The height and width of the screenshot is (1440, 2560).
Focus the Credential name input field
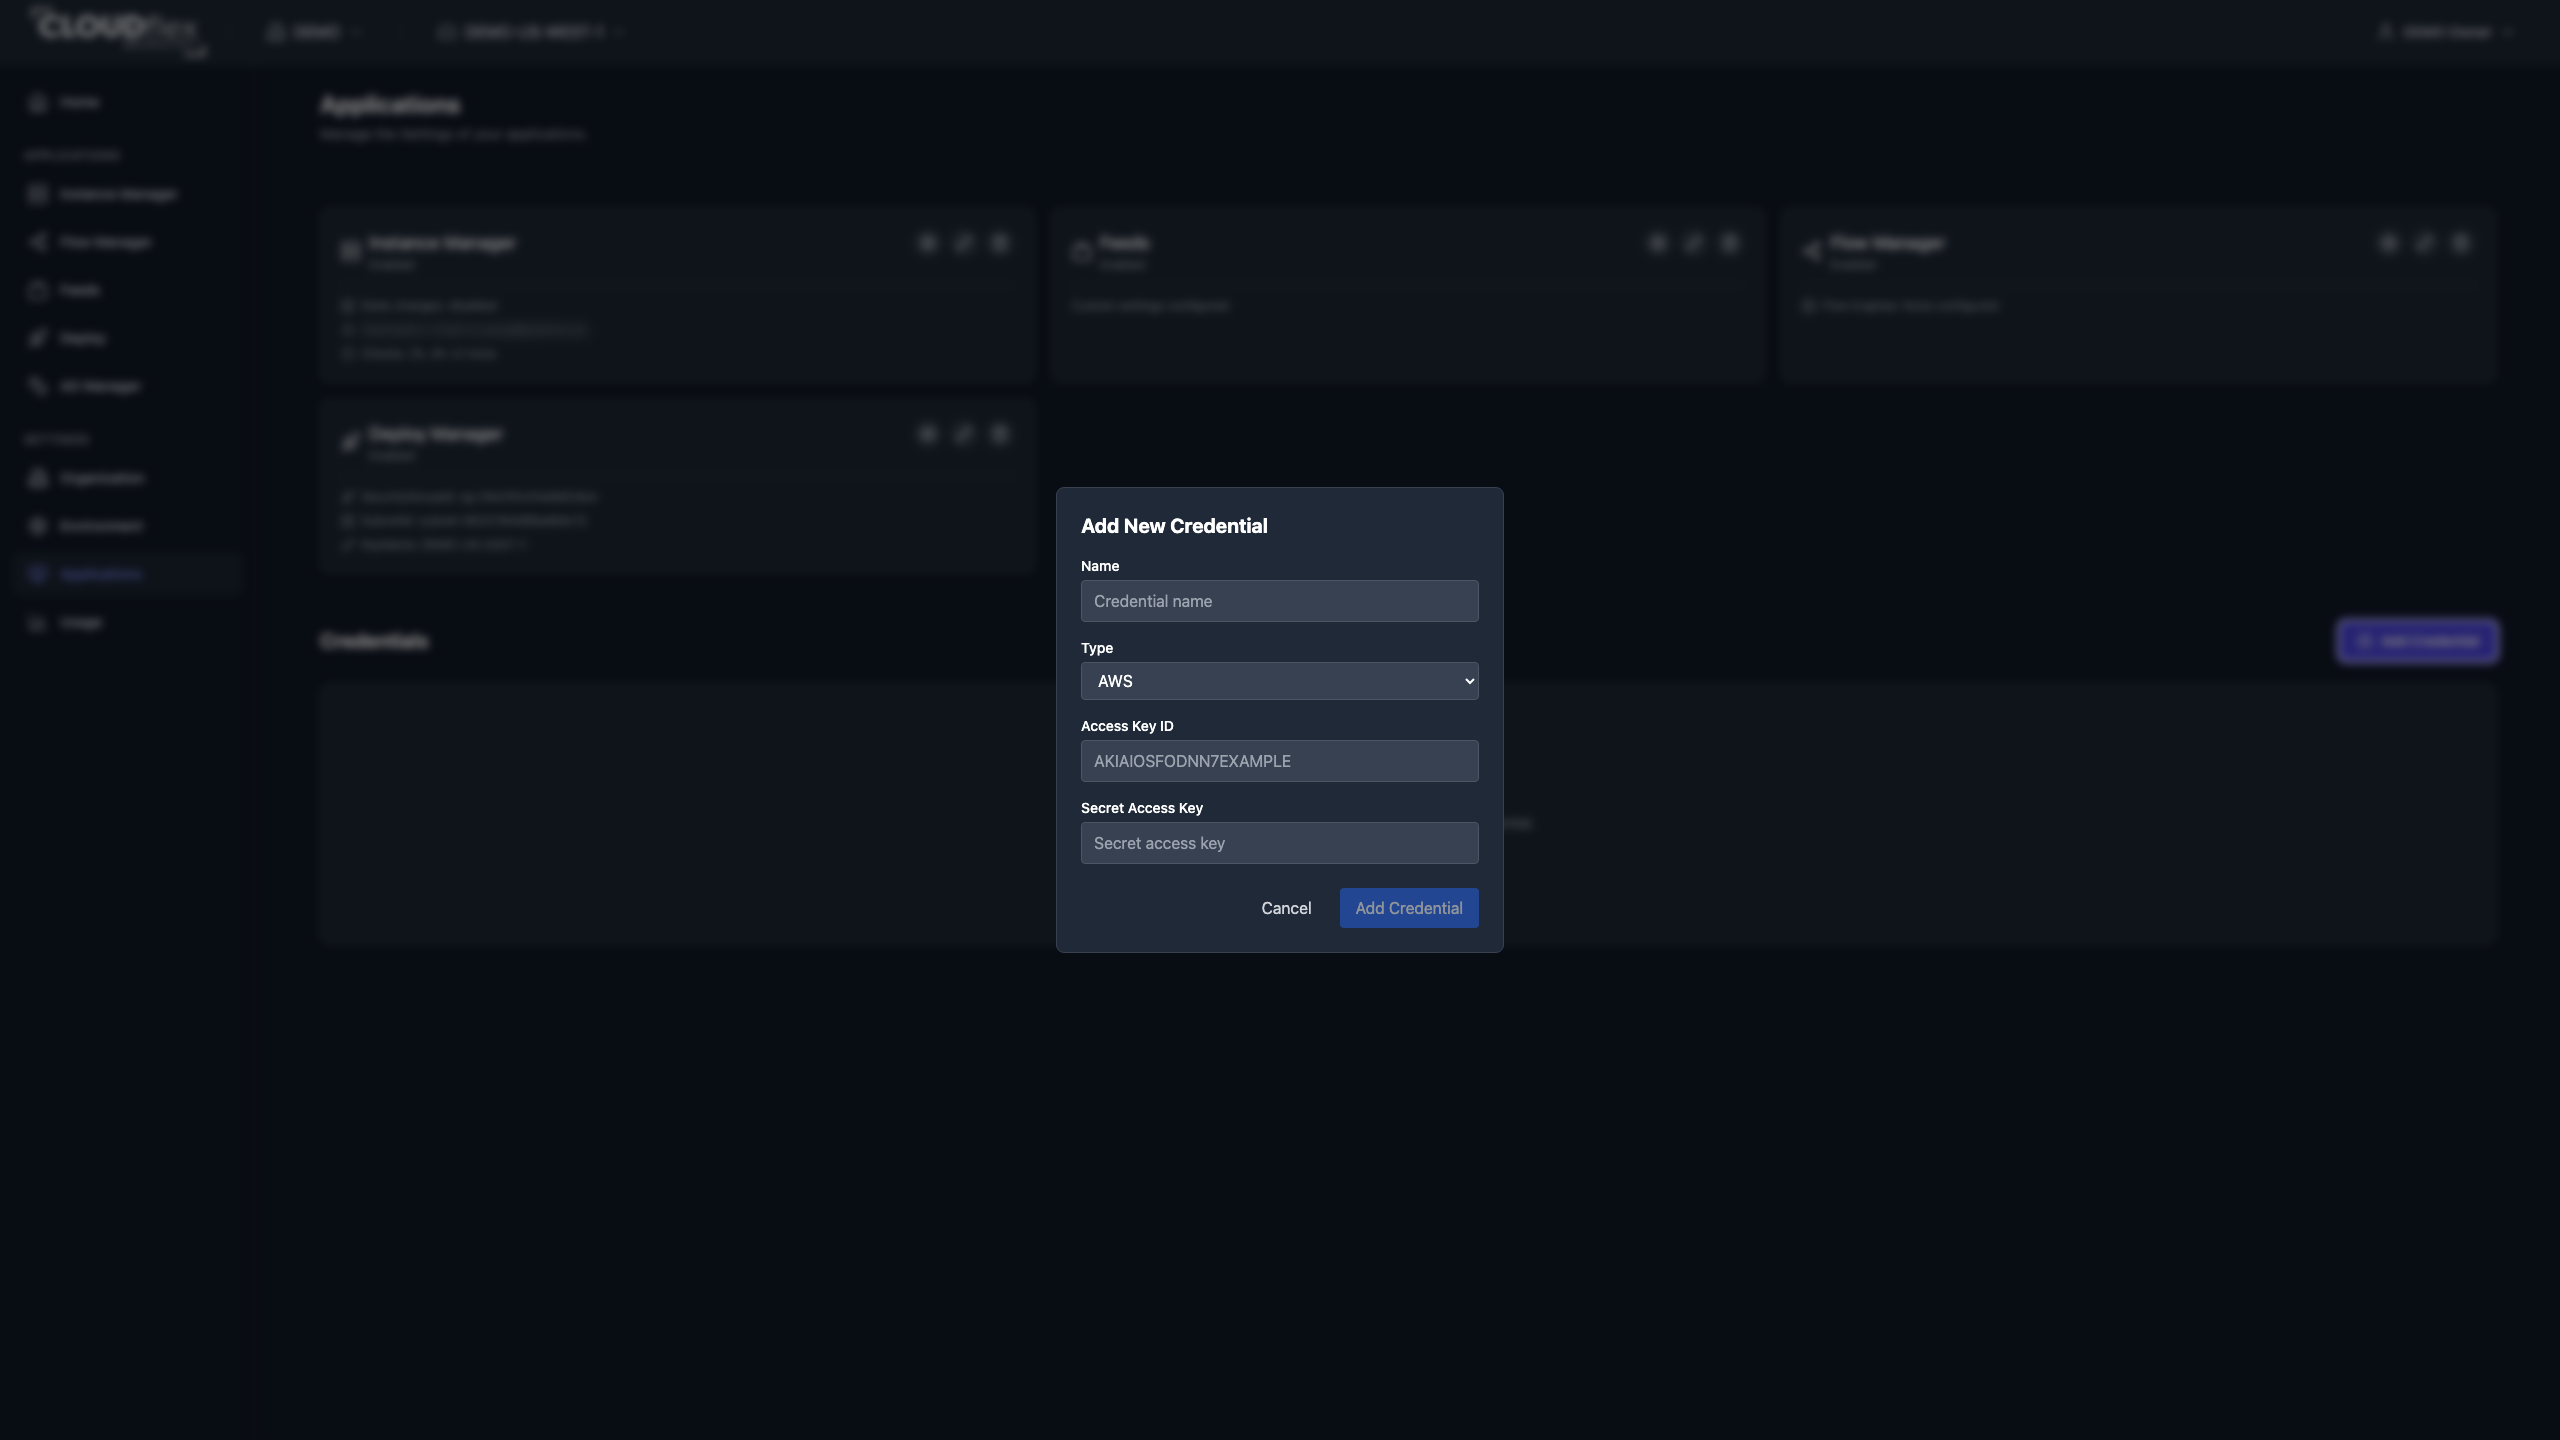tap(1279, 601)
